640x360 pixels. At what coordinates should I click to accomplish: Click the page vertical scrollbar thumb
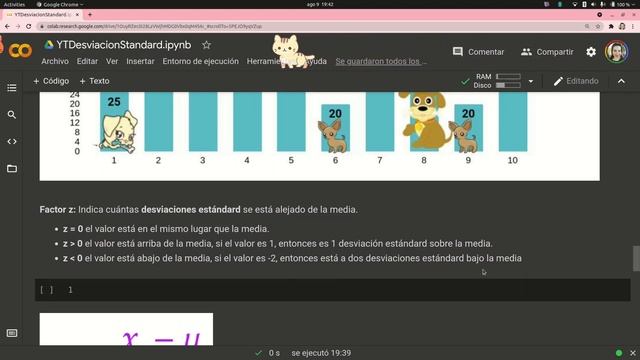point(636,258)
